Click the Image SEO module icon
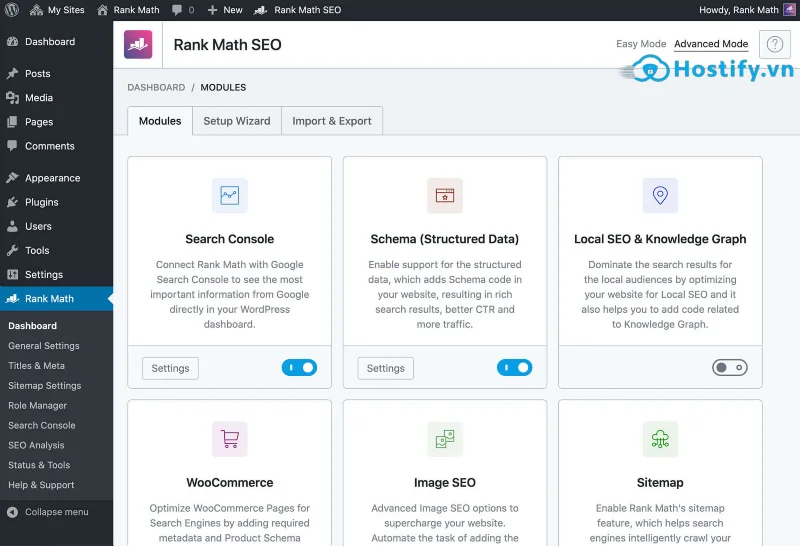Image resolution: width=800 pixels, height=546 pixels. (x=445, y=439)
